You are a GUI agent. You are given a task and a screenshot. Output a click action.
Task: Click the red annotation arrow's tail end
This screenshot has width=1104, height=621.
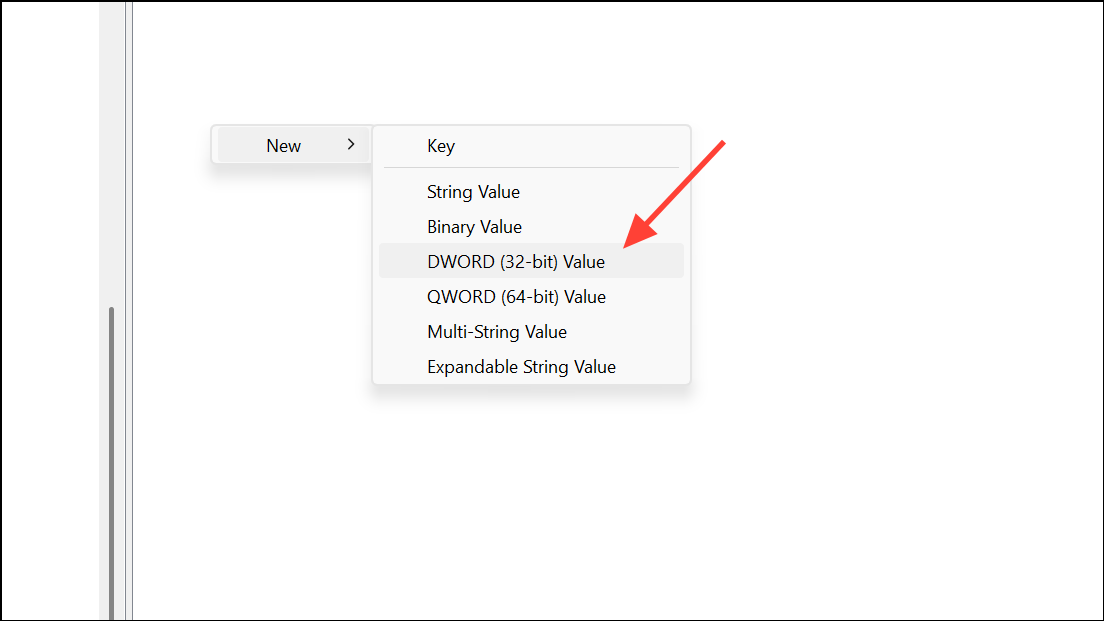721,143
